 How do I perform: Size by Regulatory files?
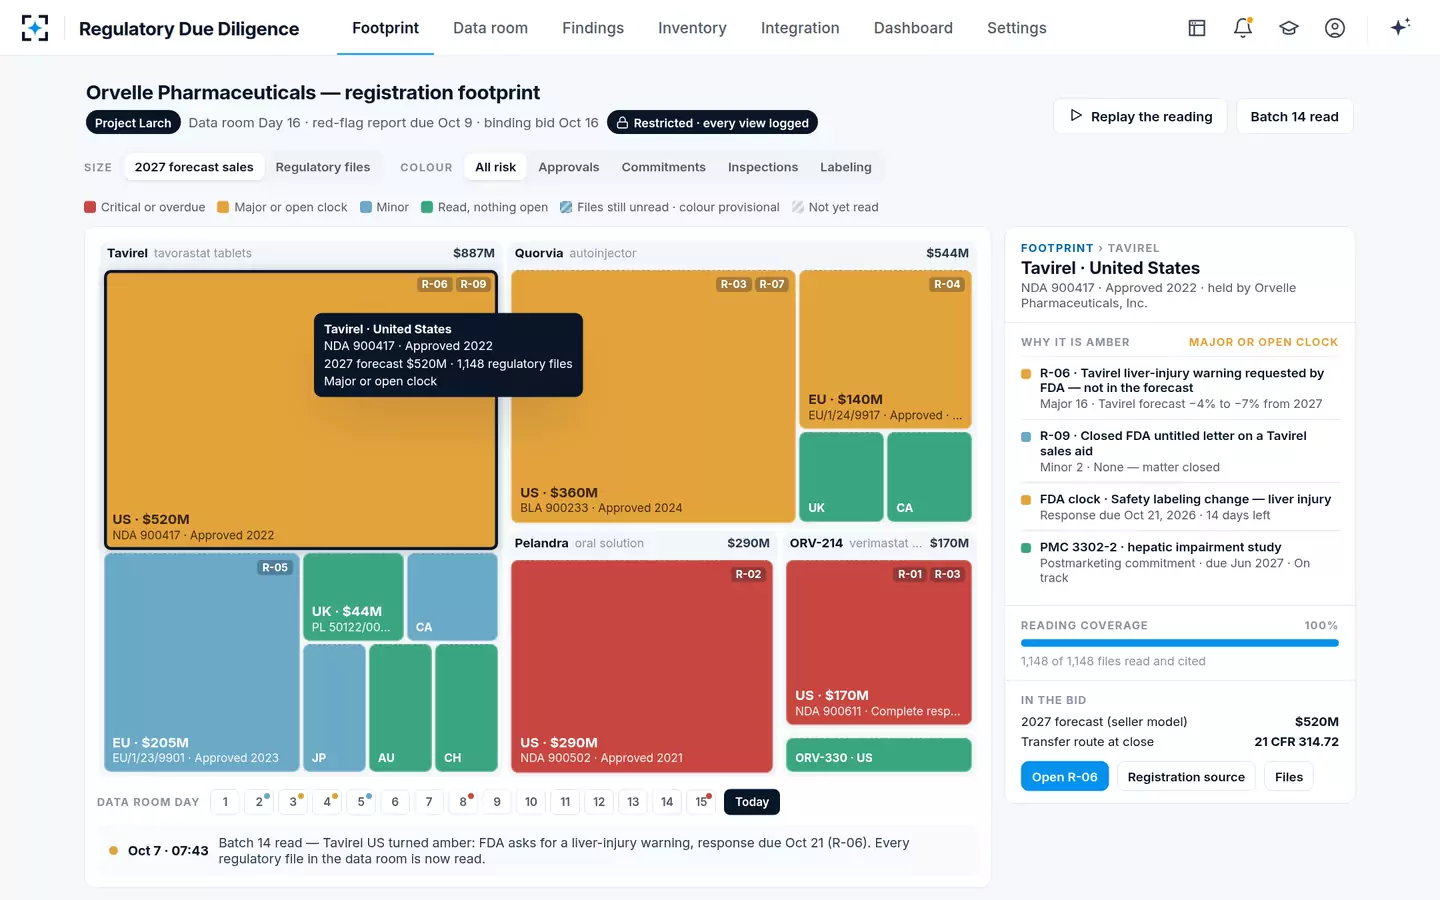point(323,167)
